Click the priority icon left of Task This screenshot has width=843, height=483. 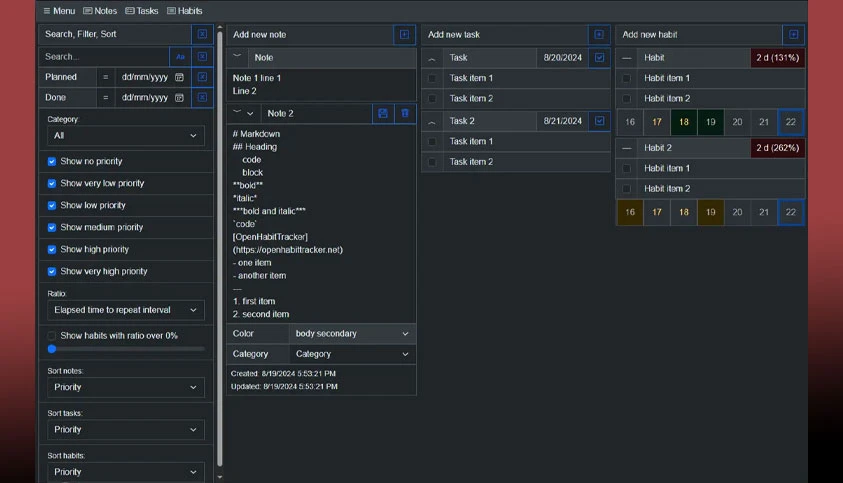pyautogui.click(x=432, y=58)
